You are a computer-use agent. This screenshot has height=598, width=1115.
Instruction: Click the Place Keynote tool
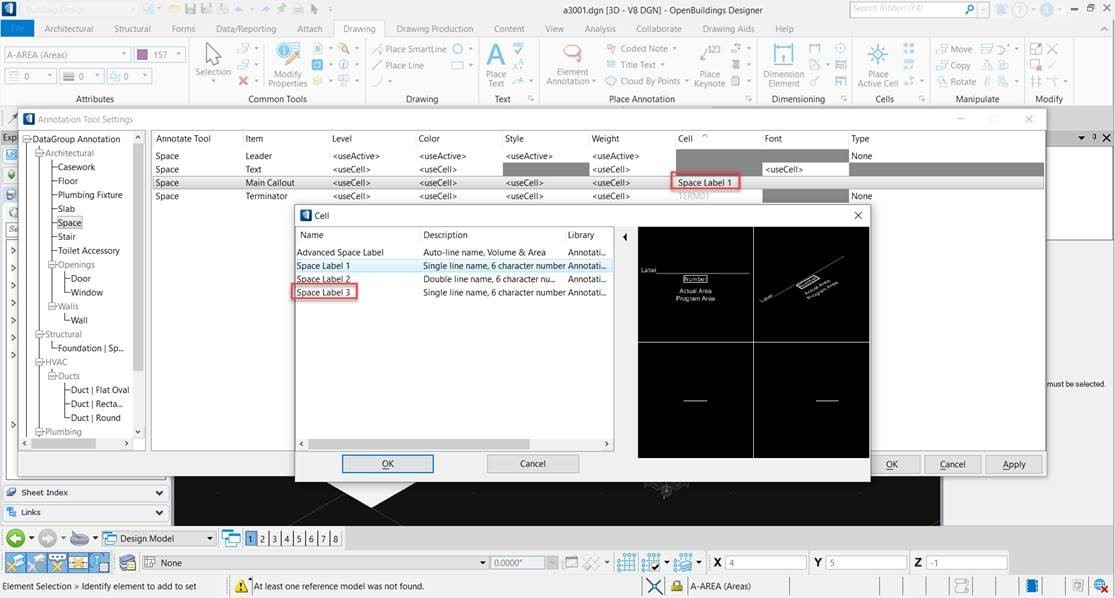[x=710, y=65]
